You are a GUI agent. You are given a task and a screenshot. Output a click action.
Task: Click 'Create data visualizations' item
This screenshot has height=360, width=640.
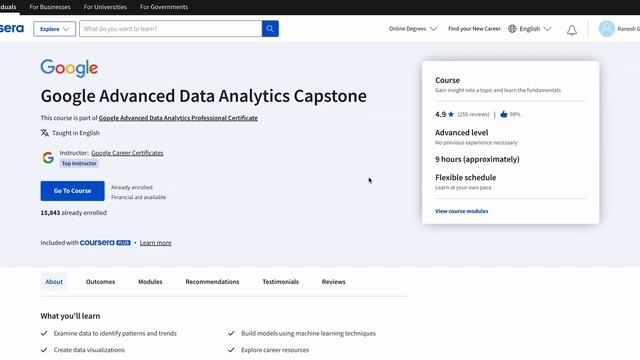pyautogui.click(x=89, y=350)
